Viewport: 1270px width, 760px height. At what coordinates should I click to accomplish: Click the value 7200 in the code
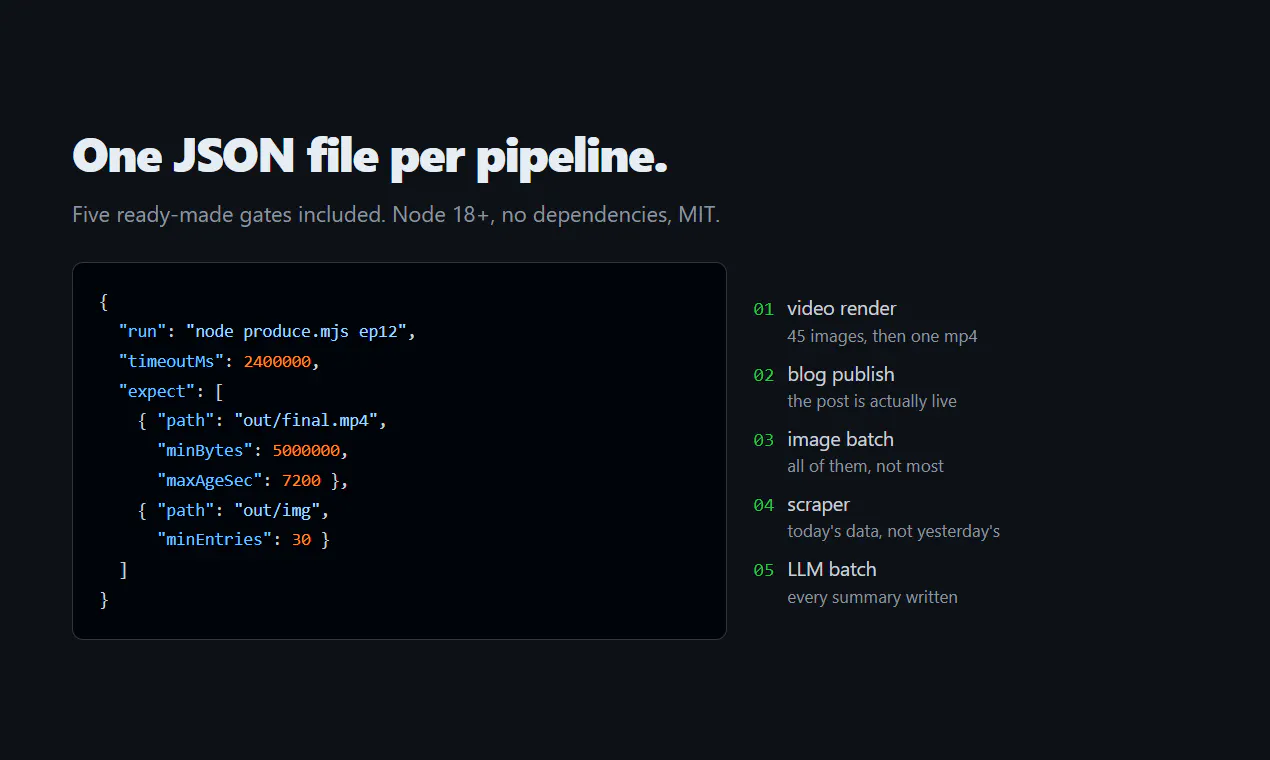pyautogui.click(x=301, y=481)
